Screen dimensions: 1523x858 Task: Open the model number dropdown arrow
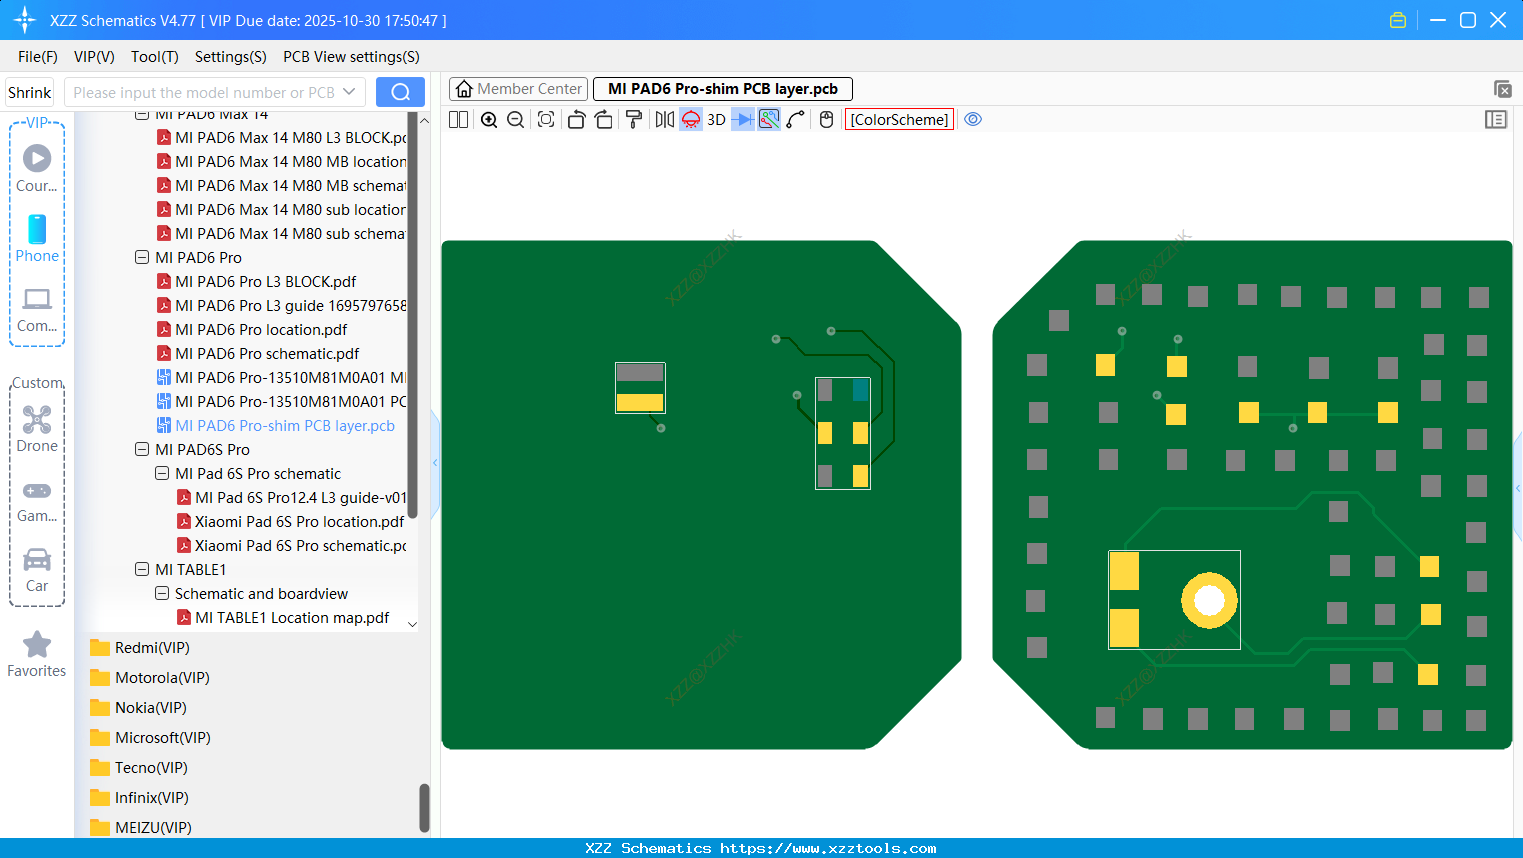tap(347, 91)
